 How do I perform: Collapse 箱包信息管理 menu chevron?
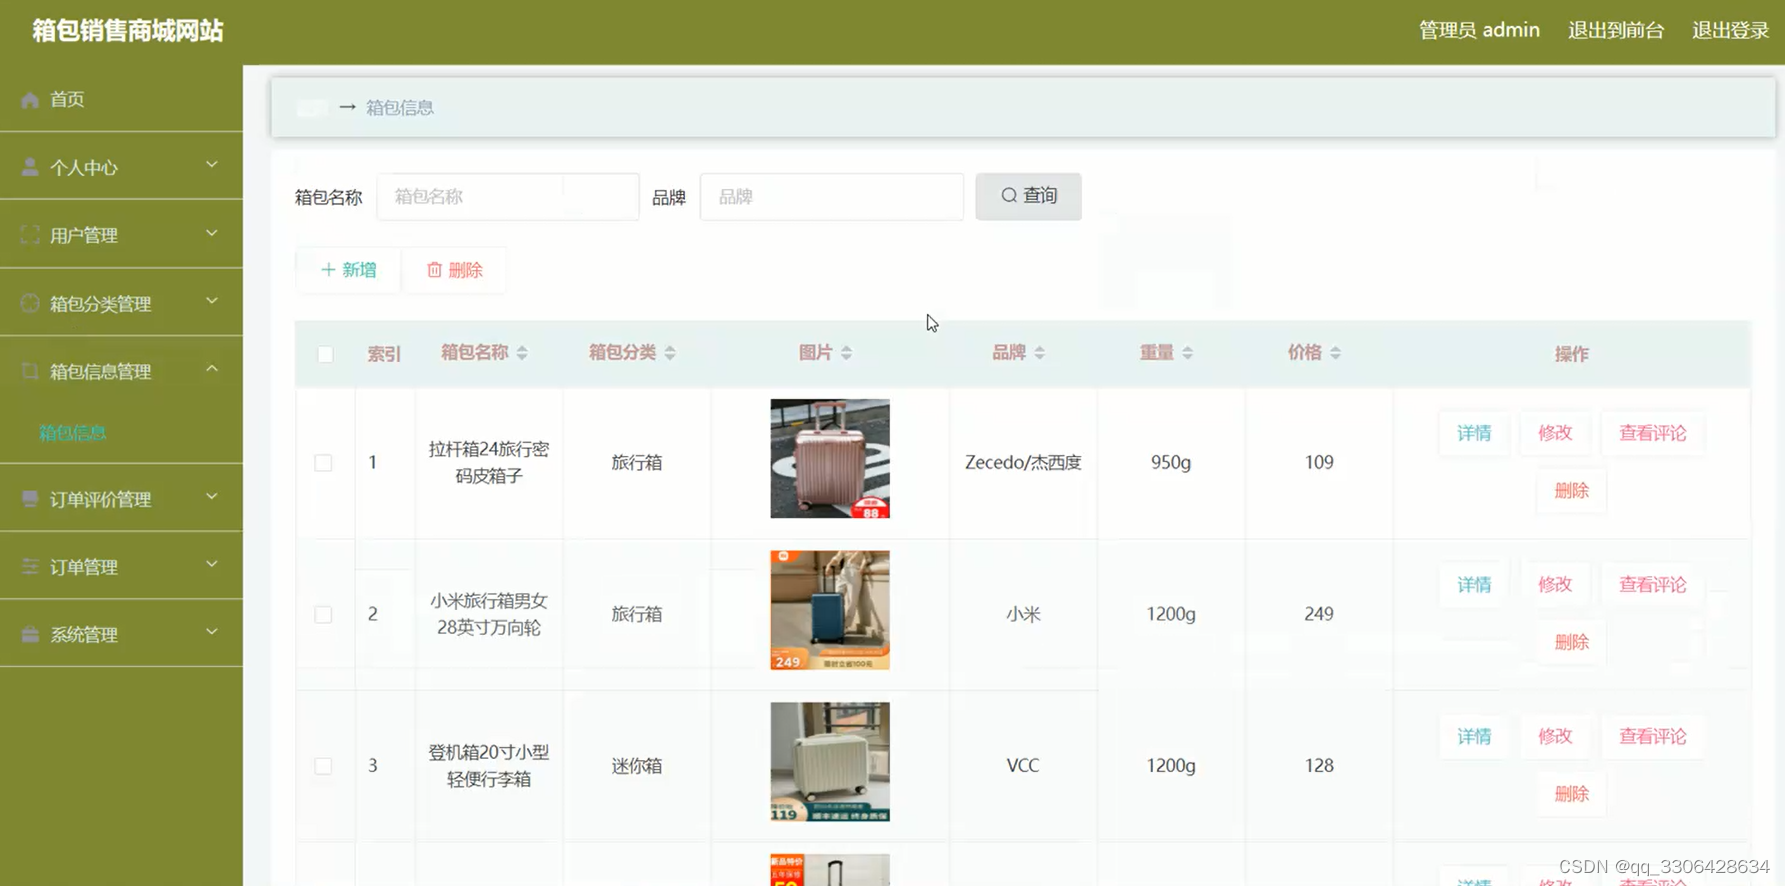(x=212, y=369)
